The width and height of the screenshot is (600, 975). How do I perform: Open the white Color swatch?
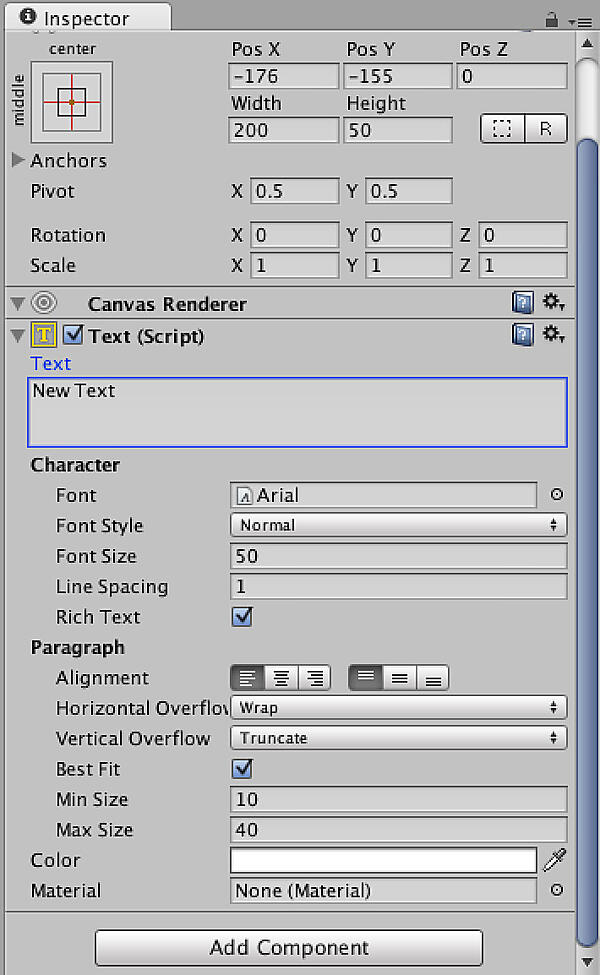(384, 860)
